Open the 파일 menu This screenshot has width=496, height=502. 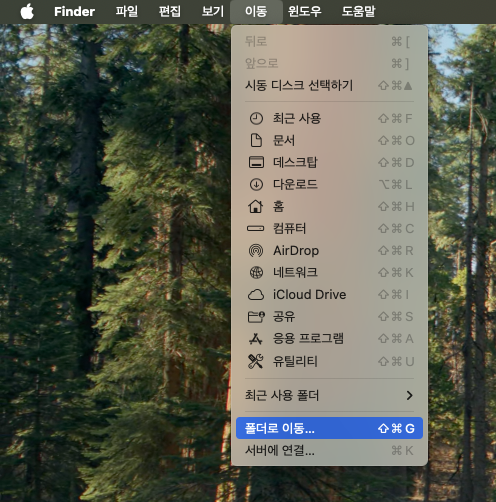[127, 12]
